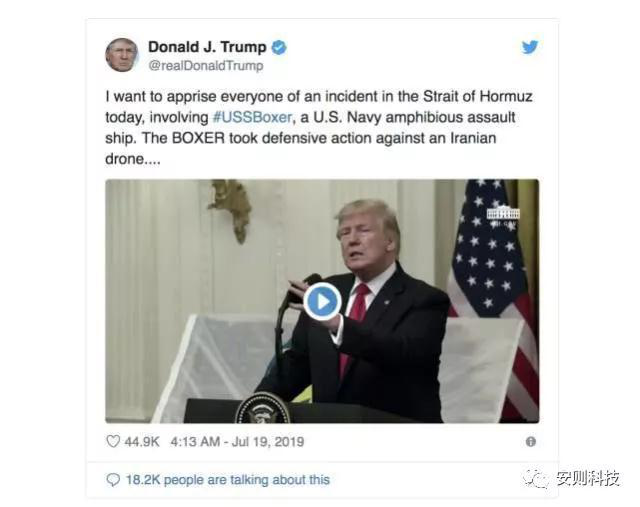Click the White House watermark in video
640x507 pixels.
503,216
